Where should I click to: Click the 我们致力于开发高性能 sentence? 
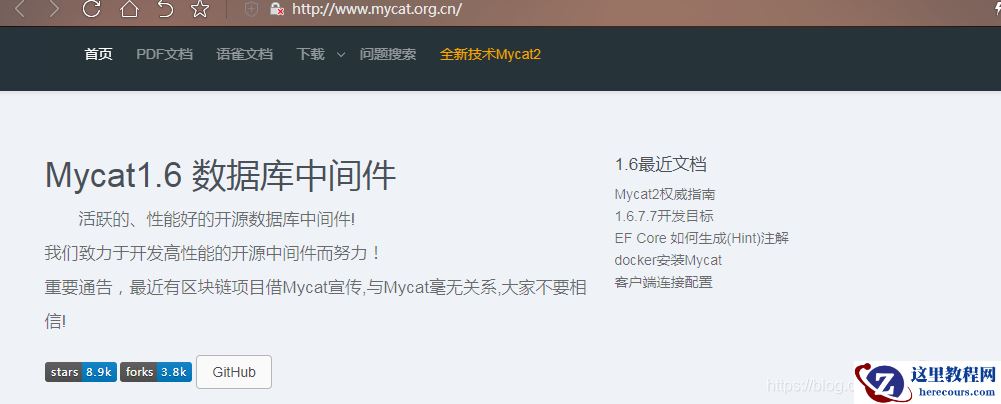[213, 253]
